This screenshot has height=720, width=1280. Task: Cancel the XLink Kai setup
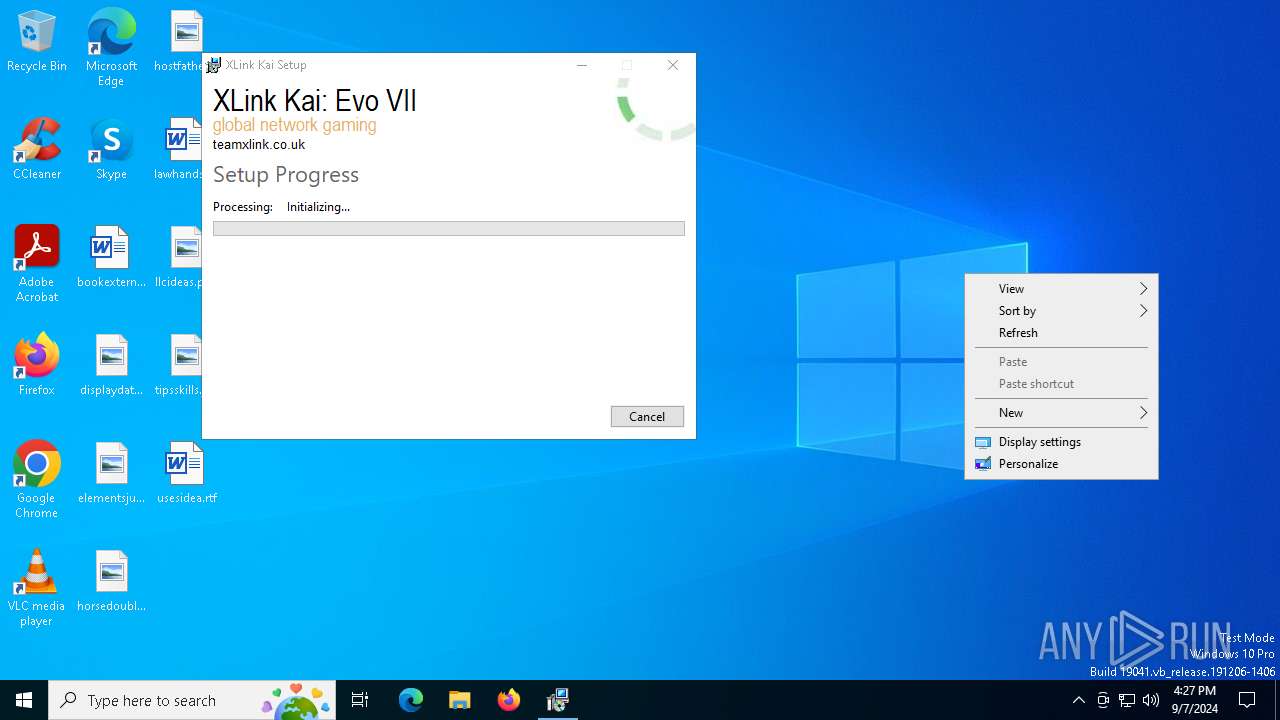[647, 417]
